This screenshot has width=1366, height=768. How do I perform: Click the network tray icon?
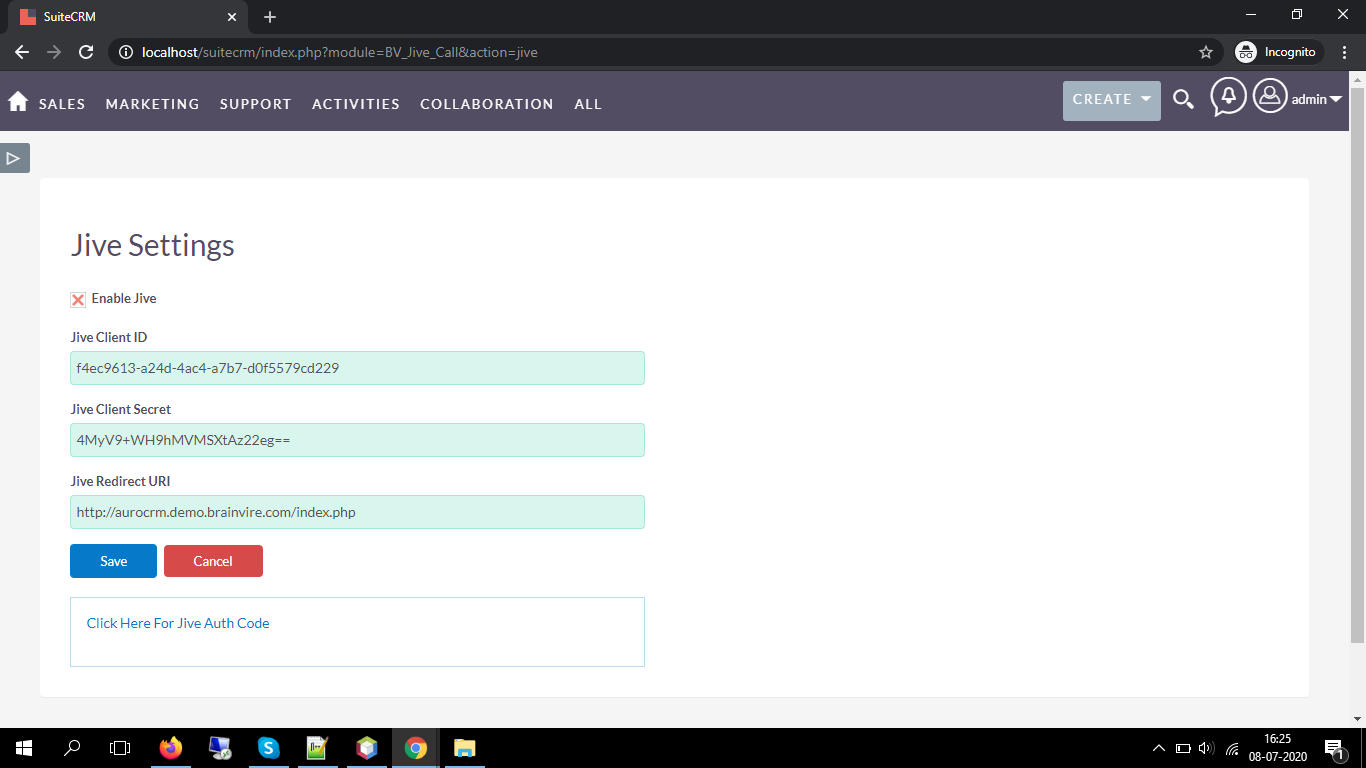(x=1232, y=748)
